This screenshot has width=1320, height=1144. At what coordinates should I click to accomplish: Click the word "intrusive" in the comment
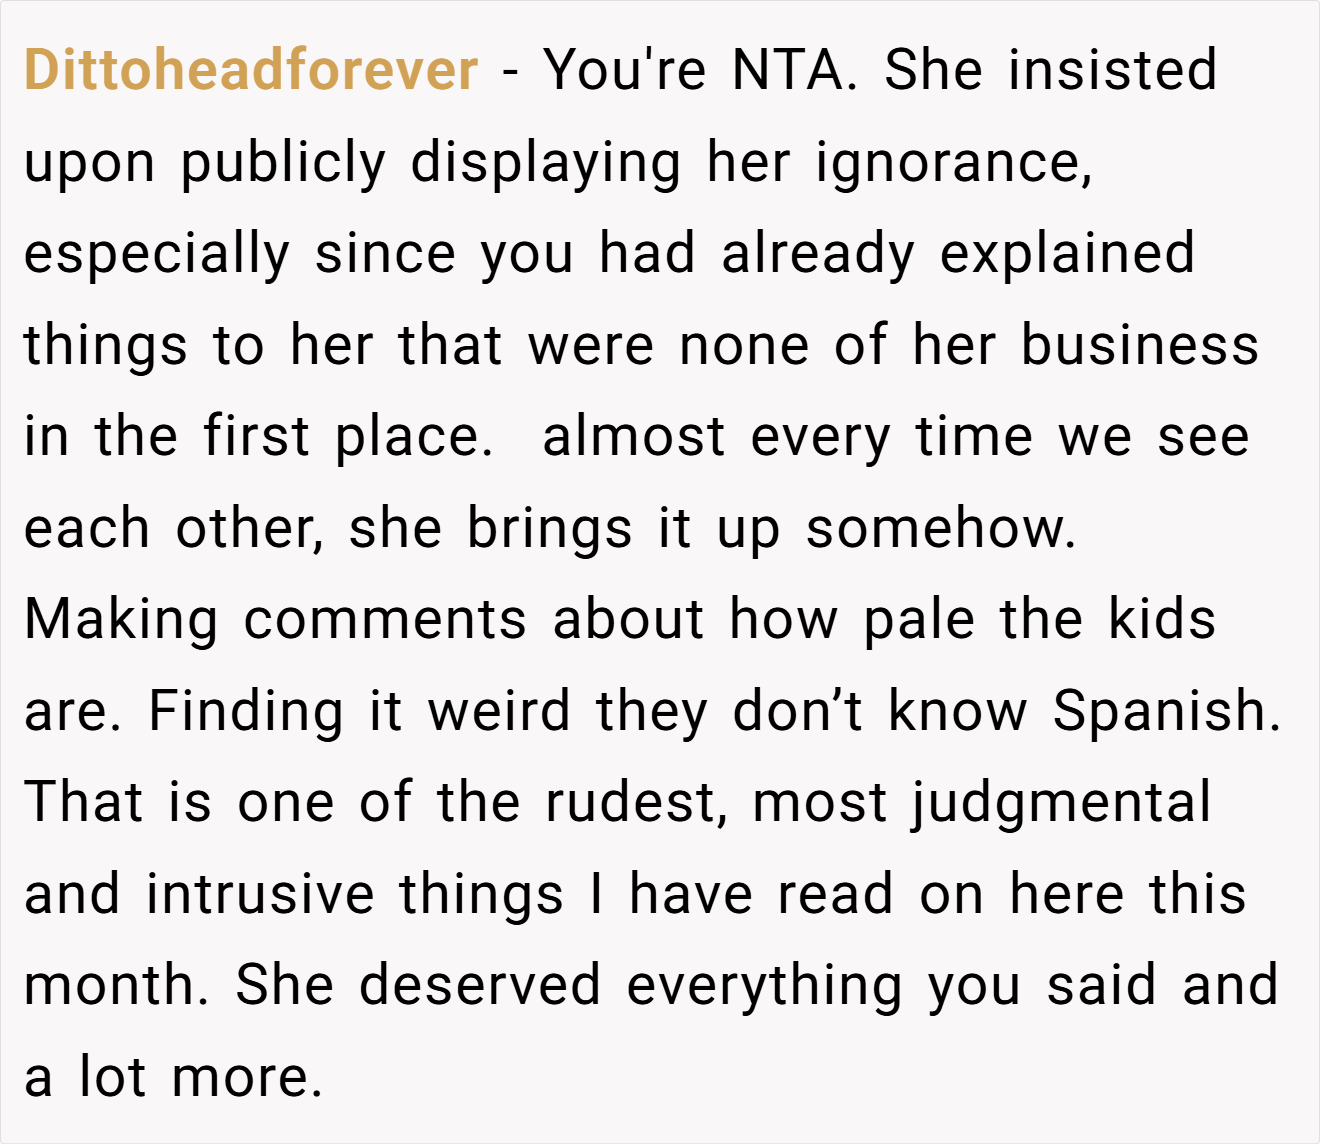click(260, 894)
